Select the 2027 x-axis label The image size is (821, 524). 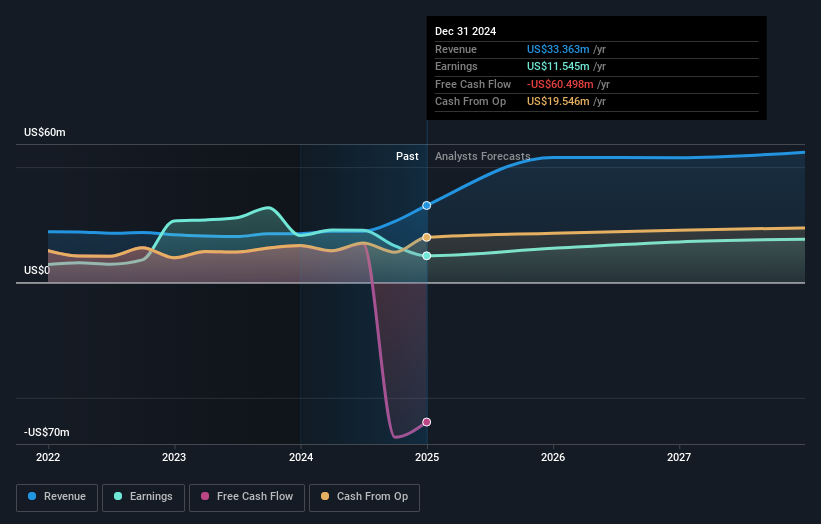point(679,457)
